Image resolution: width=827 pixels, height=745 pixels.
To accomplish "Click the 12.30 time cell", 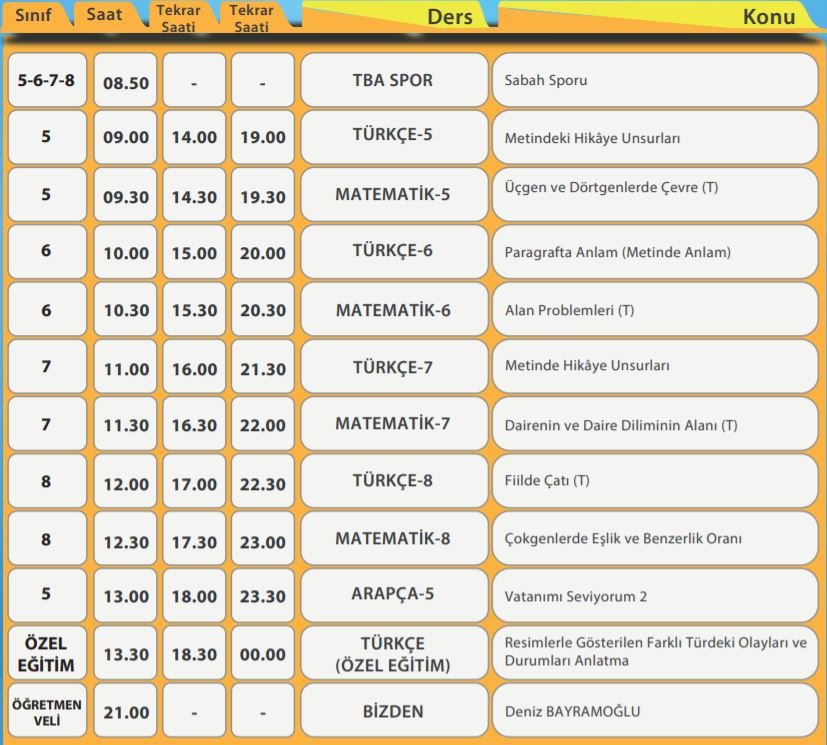I will [x=126, y=539].
